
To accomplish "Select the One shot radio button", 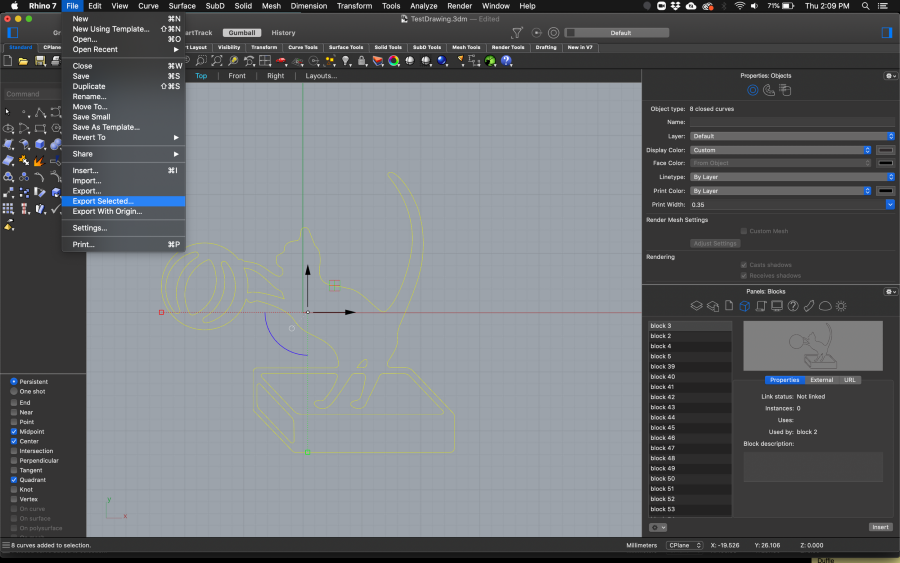I will point(14,391).
